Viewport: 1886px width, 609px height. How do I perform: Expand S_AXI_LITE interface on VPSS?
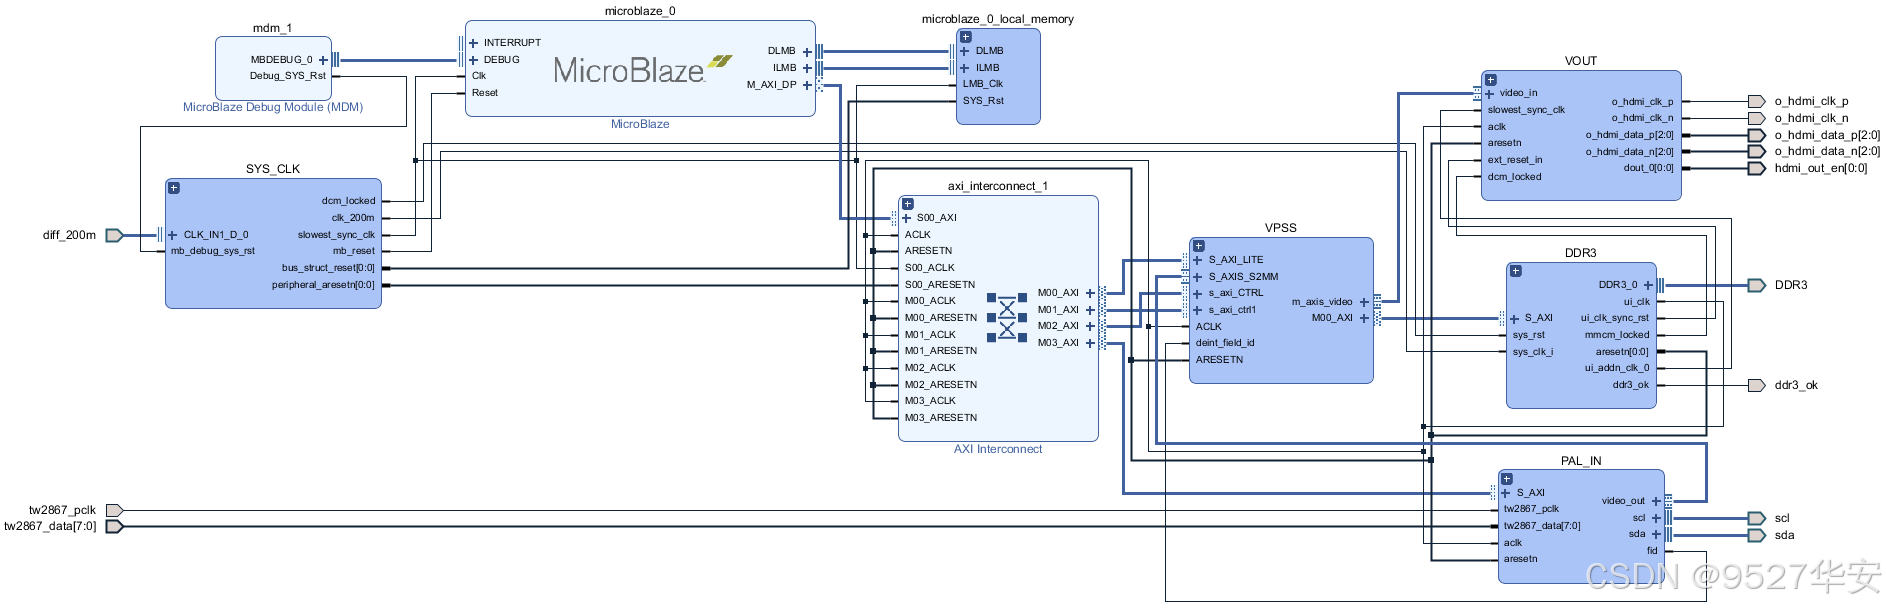pos(1198,260)
